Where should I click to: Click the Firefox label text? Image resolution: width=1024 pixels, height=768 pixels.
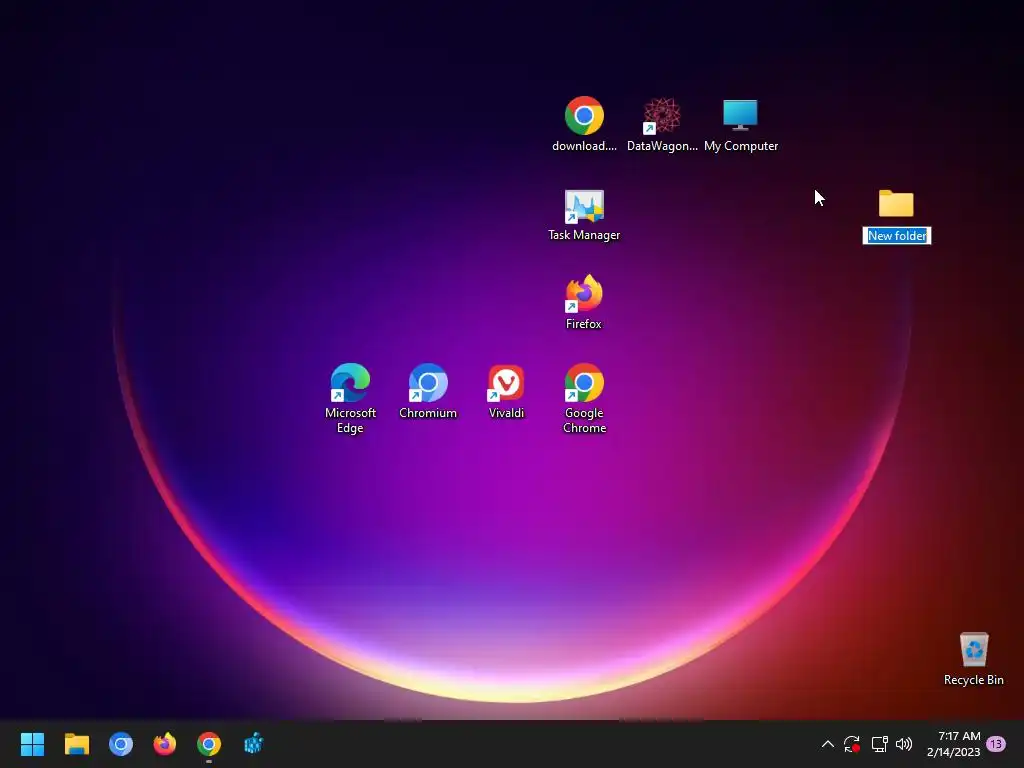point(583,324)
